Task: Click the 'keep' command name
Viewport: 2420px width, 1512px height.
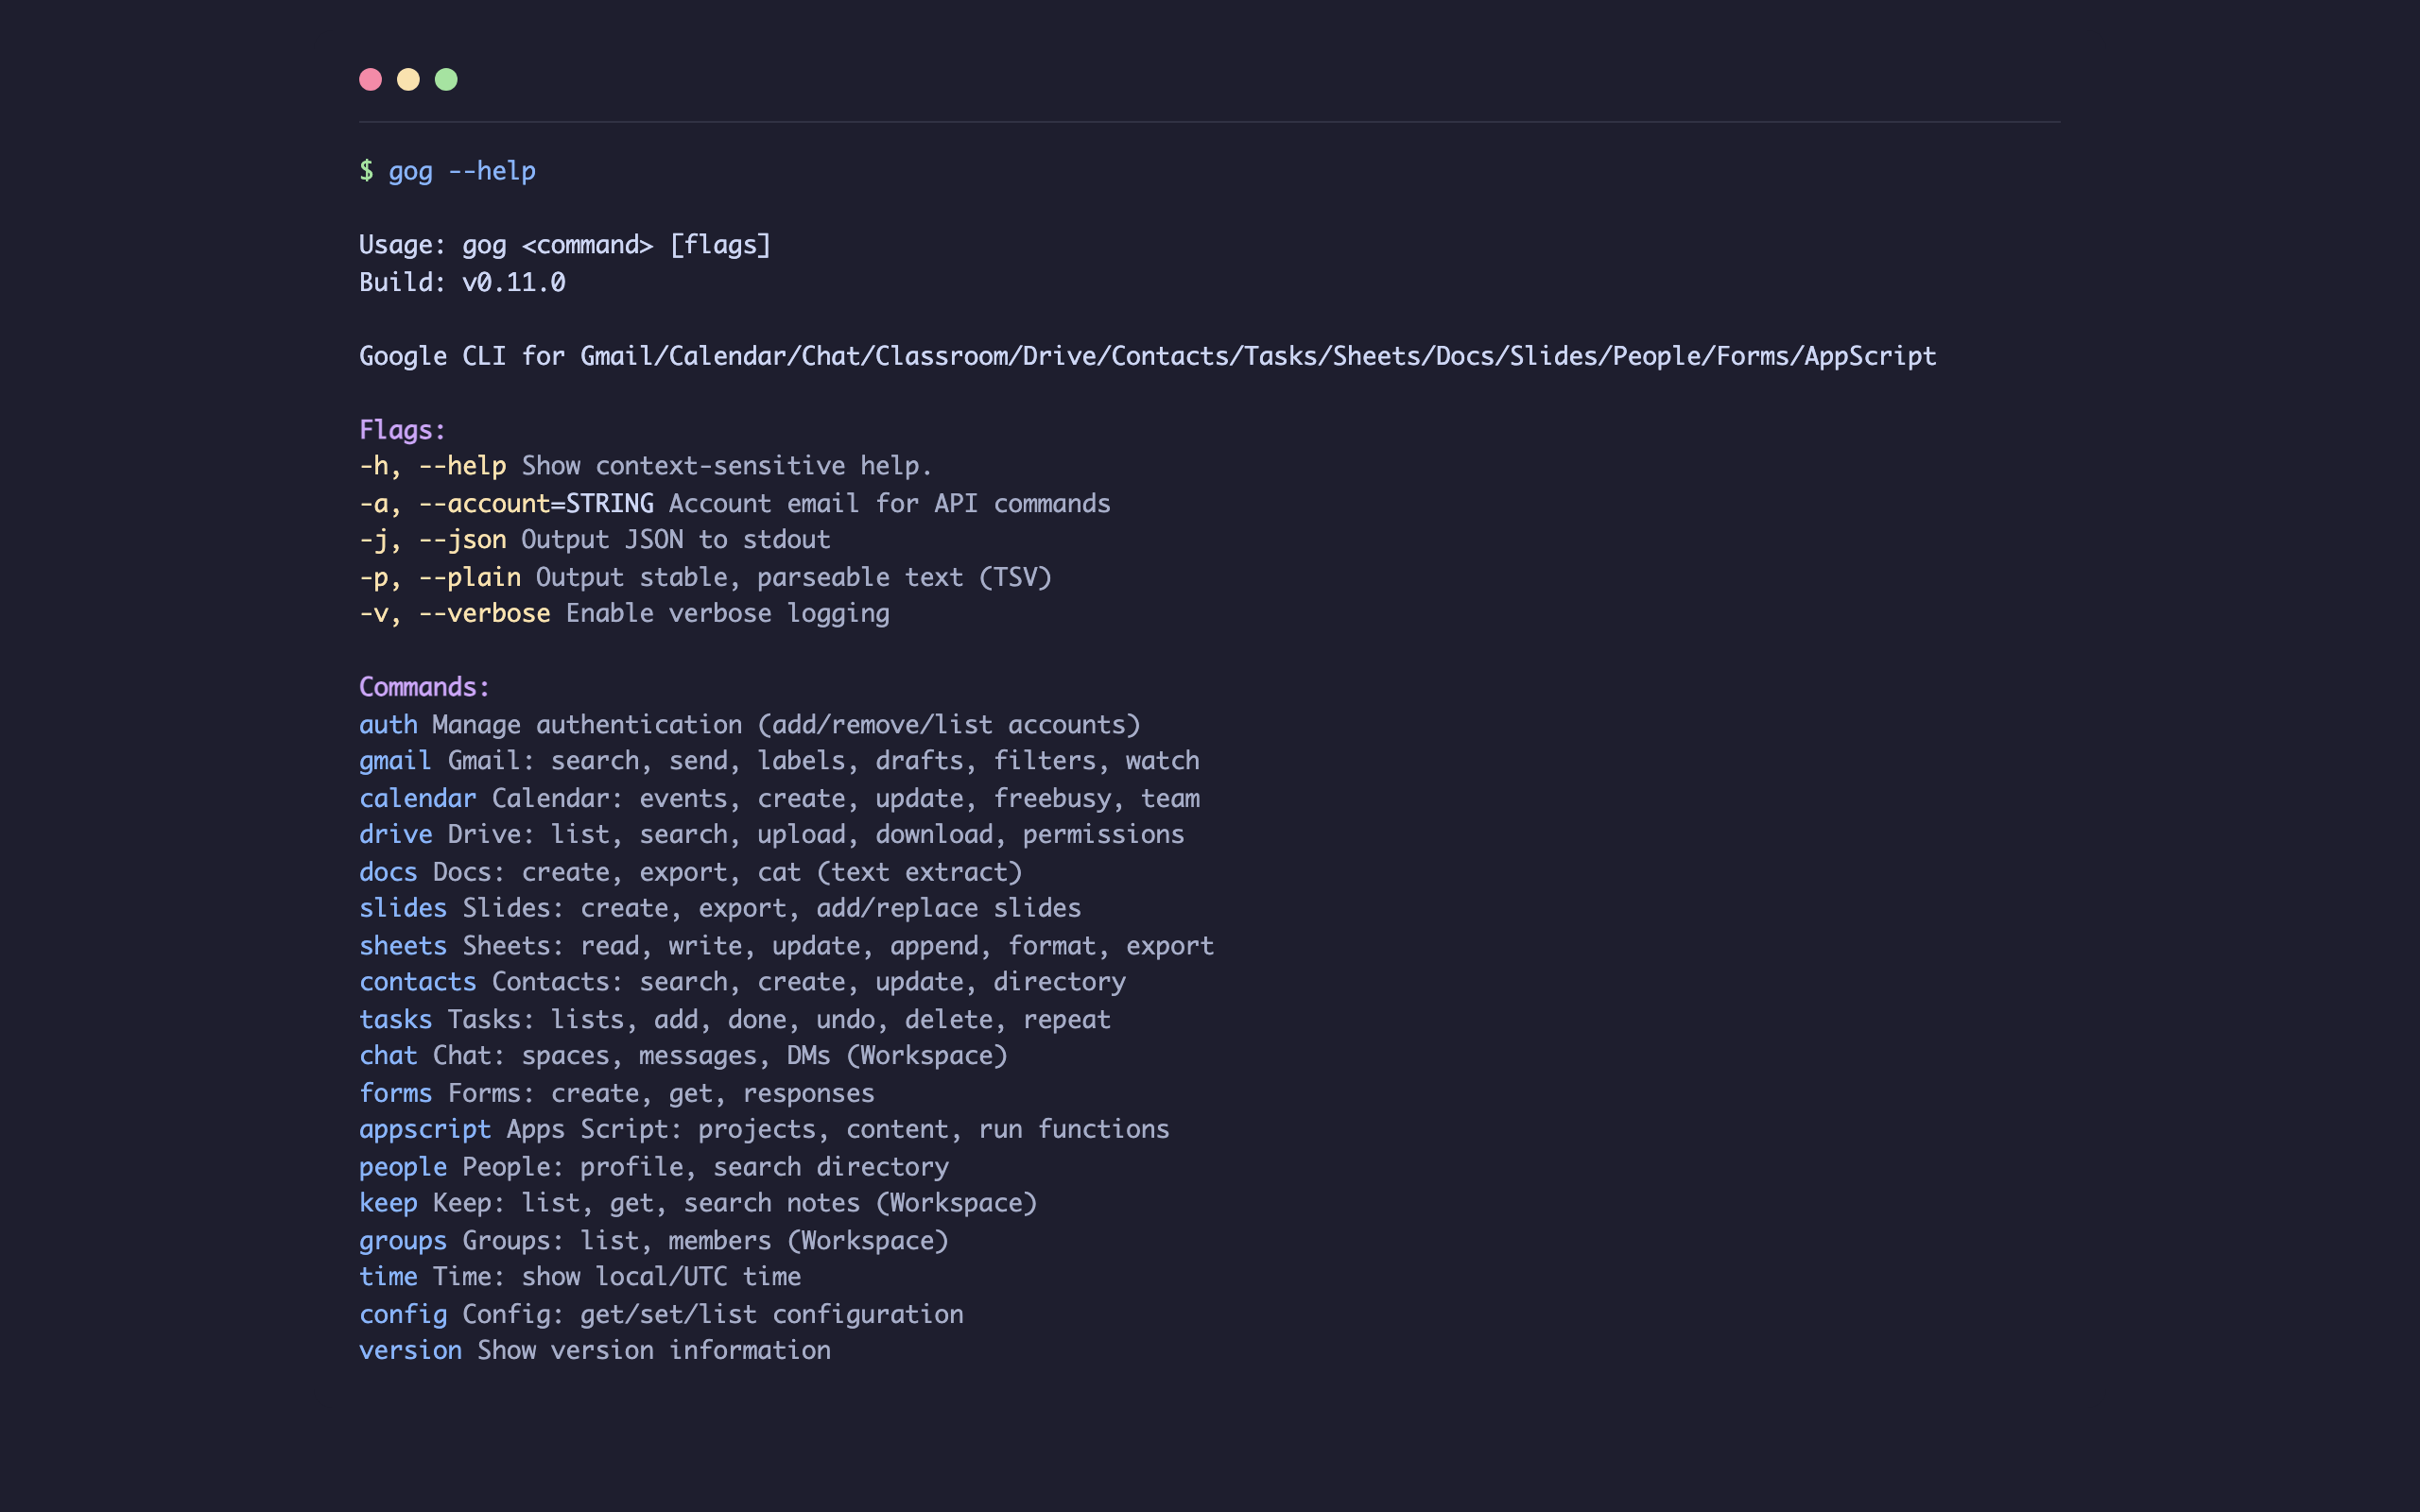Action: pyautogui.click(x=388, y=1203)
